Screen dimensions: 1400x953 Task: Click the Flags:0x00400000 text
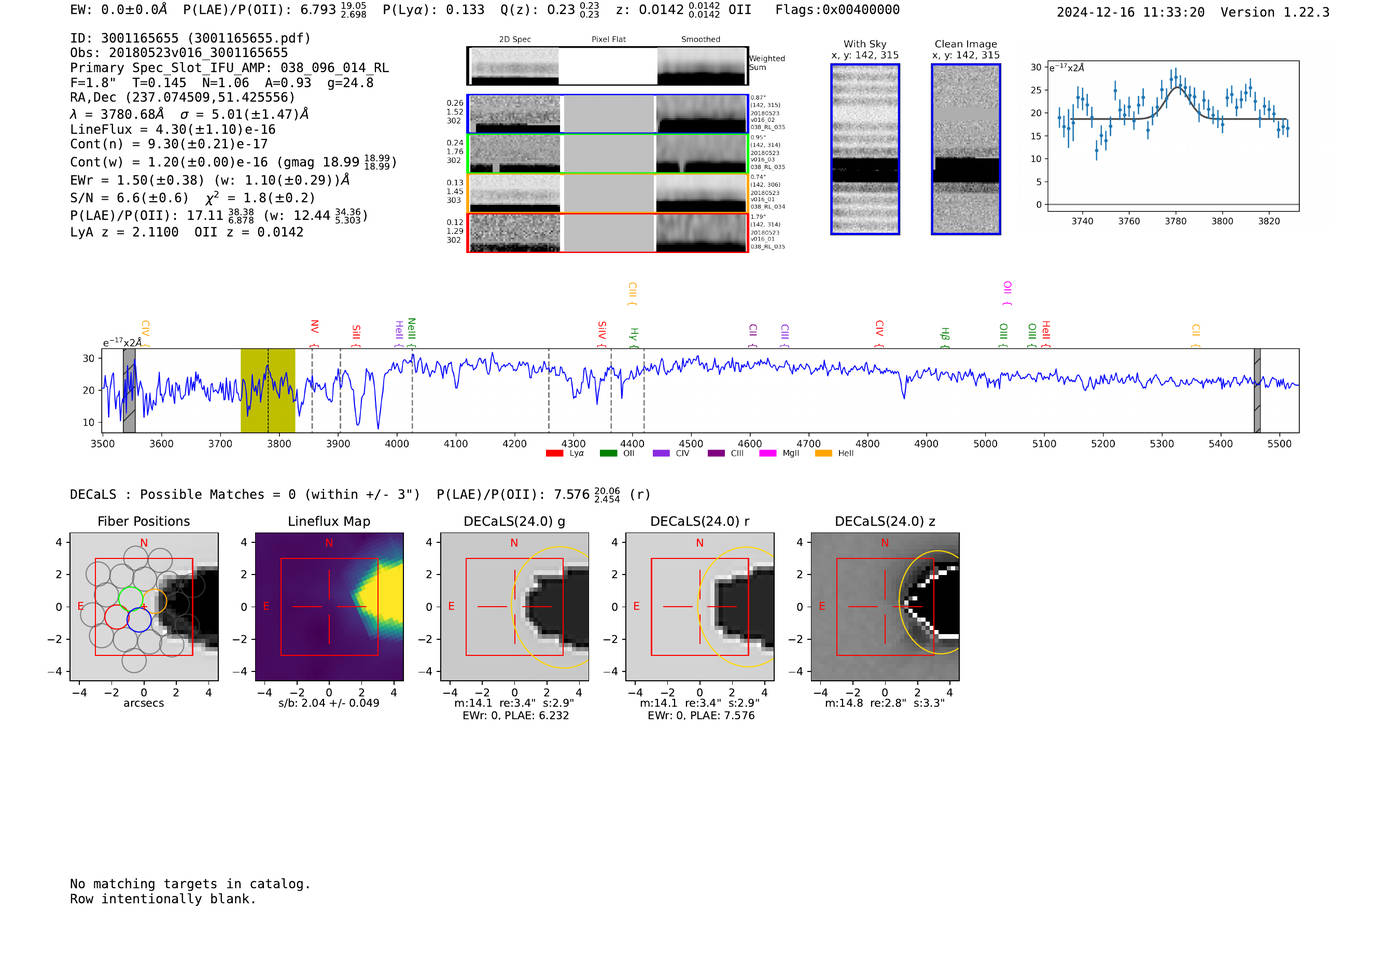[x=838, y=10]
